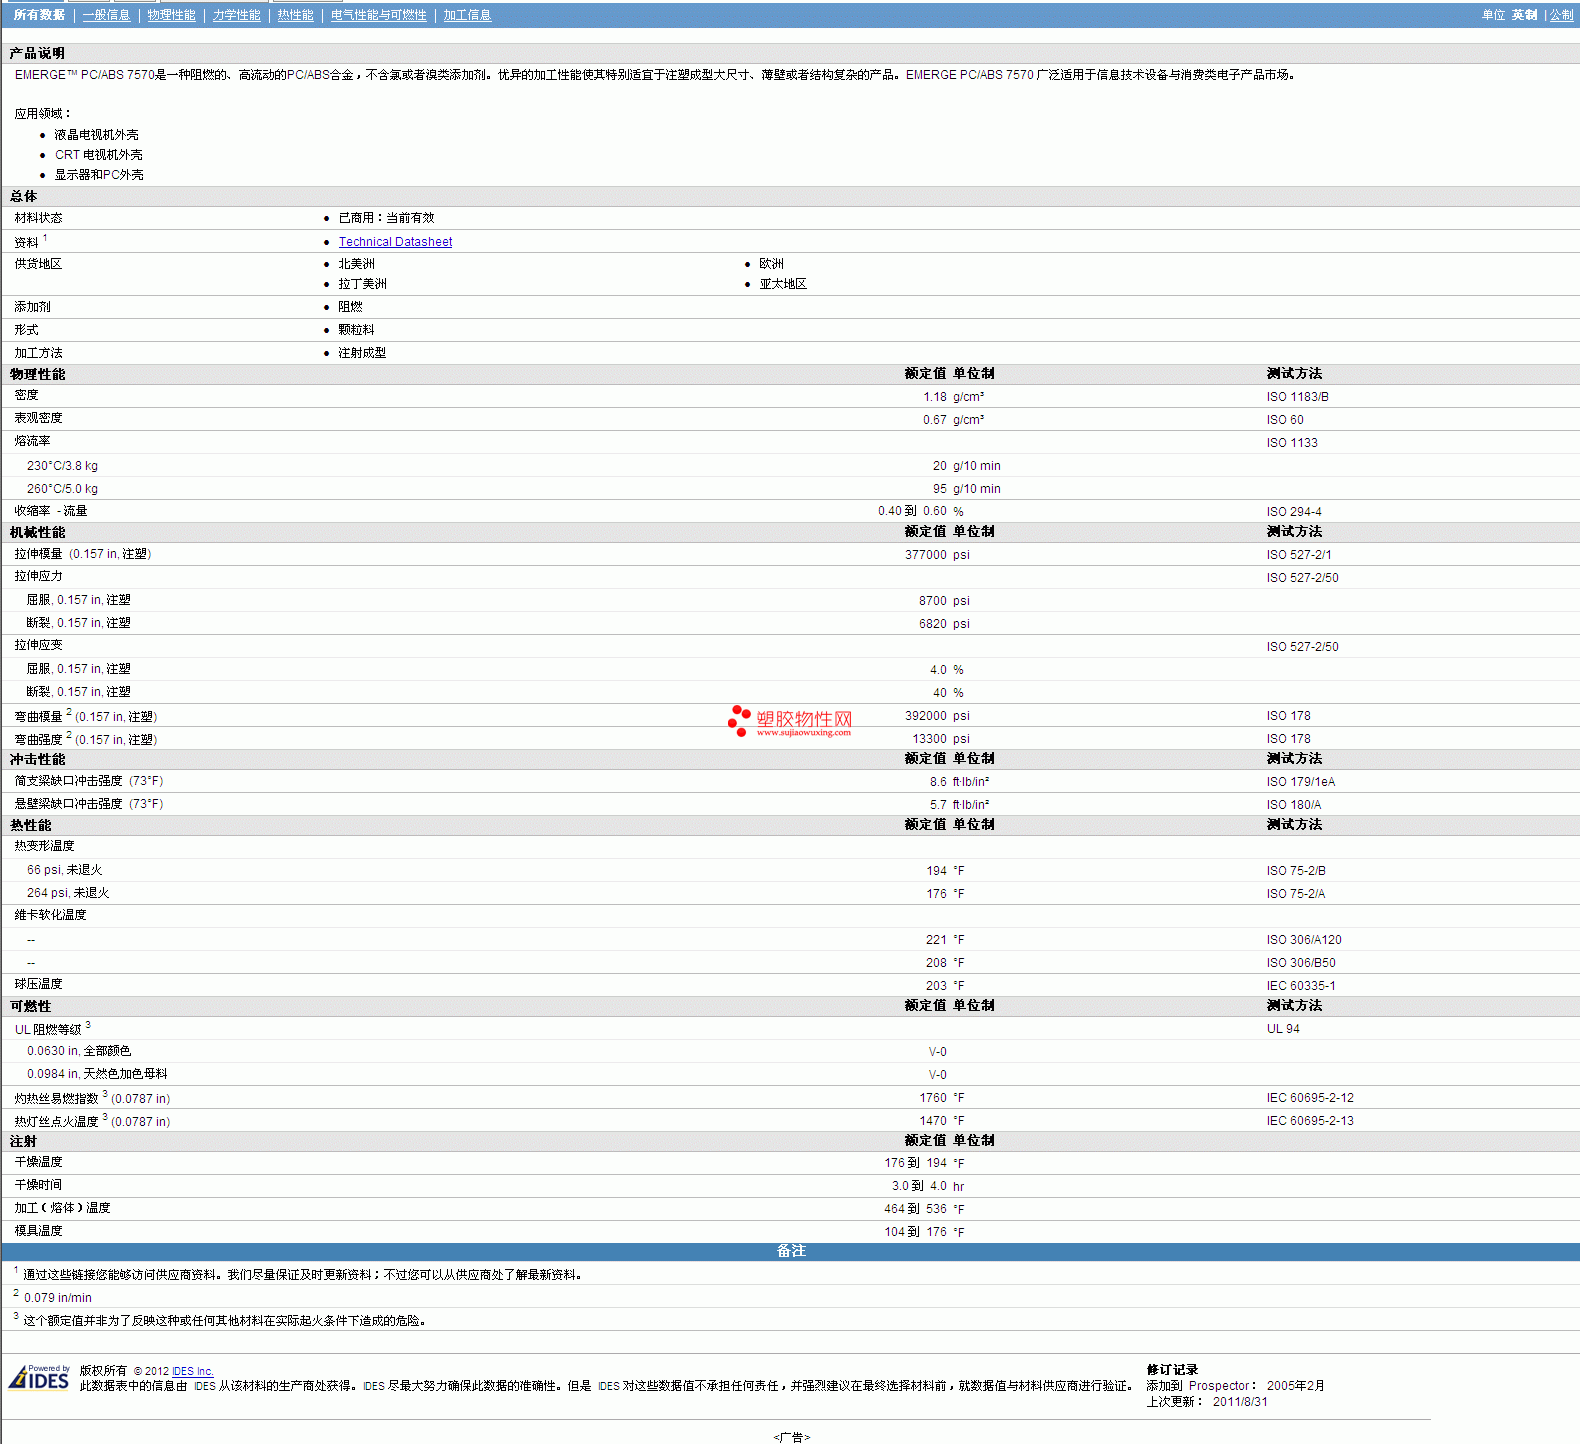Click the 干燥温度 row label

tap(38, 1162)
